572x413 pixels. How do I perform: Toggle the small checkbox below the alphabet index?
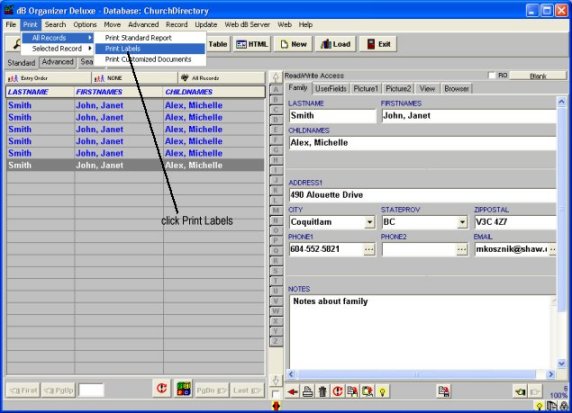[x=276, y=394]
